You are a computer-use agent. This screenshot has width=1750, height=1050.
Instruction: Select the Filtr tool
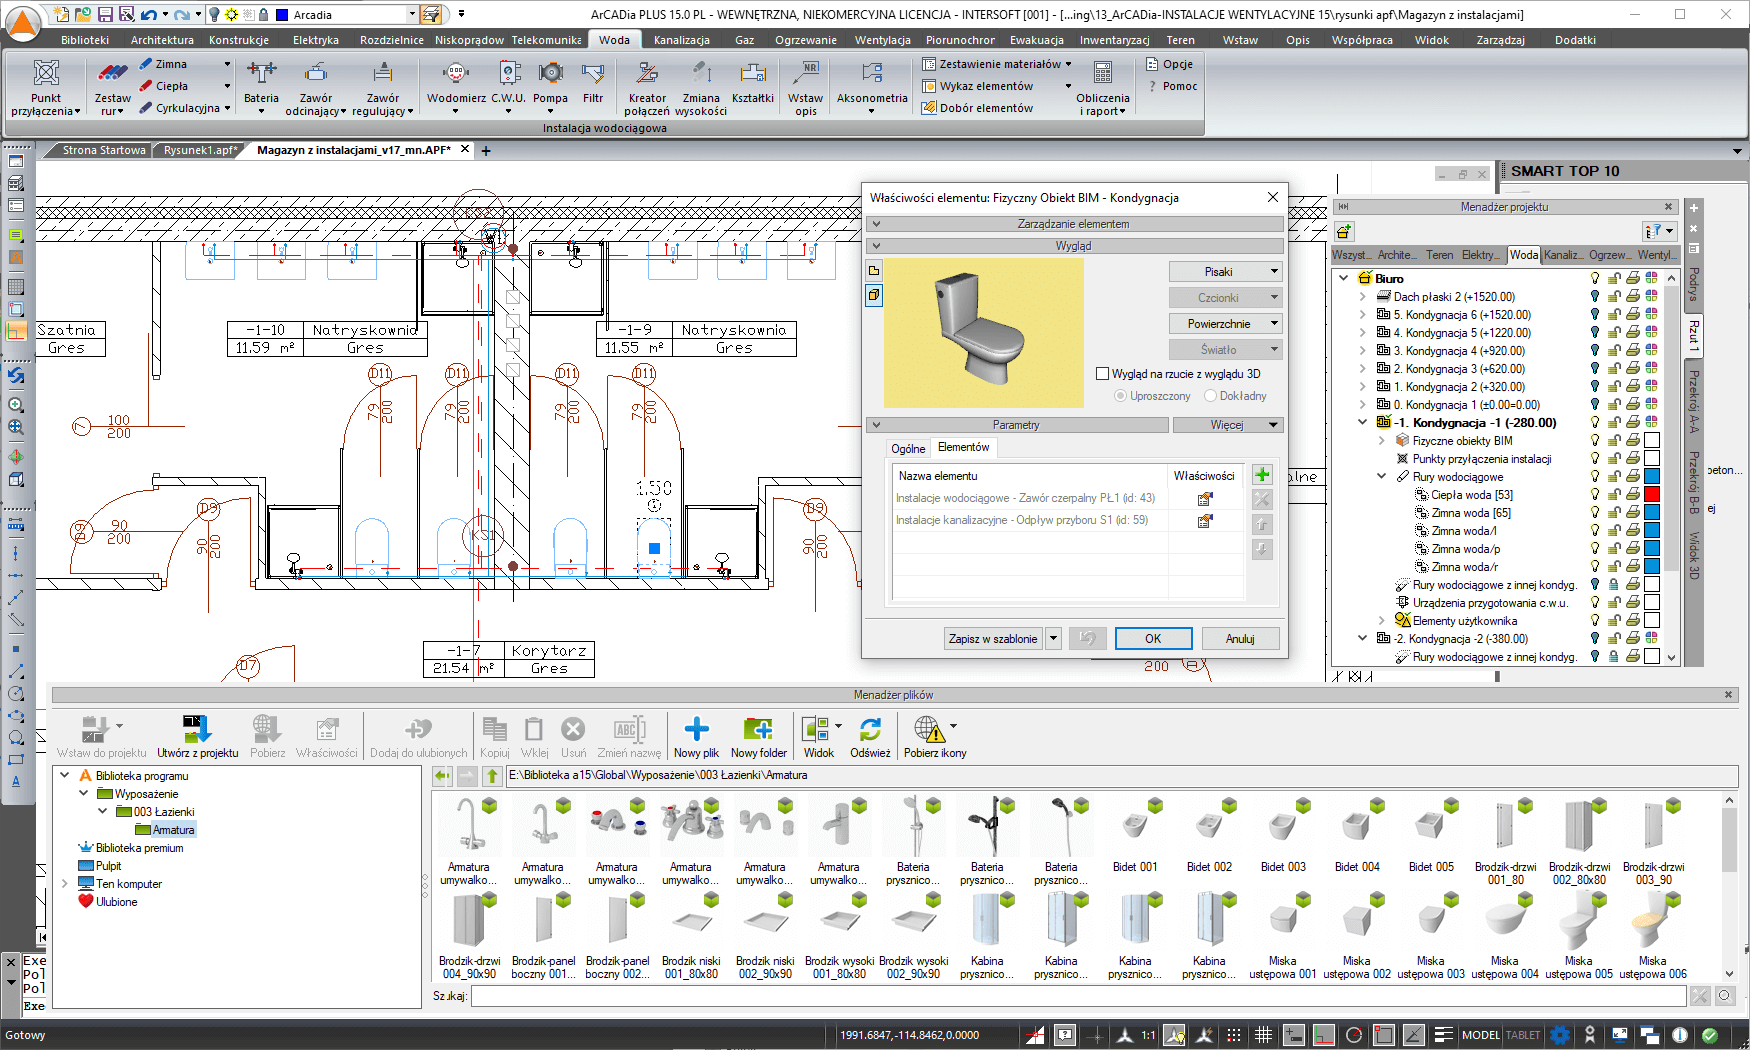tap(593, 82)
